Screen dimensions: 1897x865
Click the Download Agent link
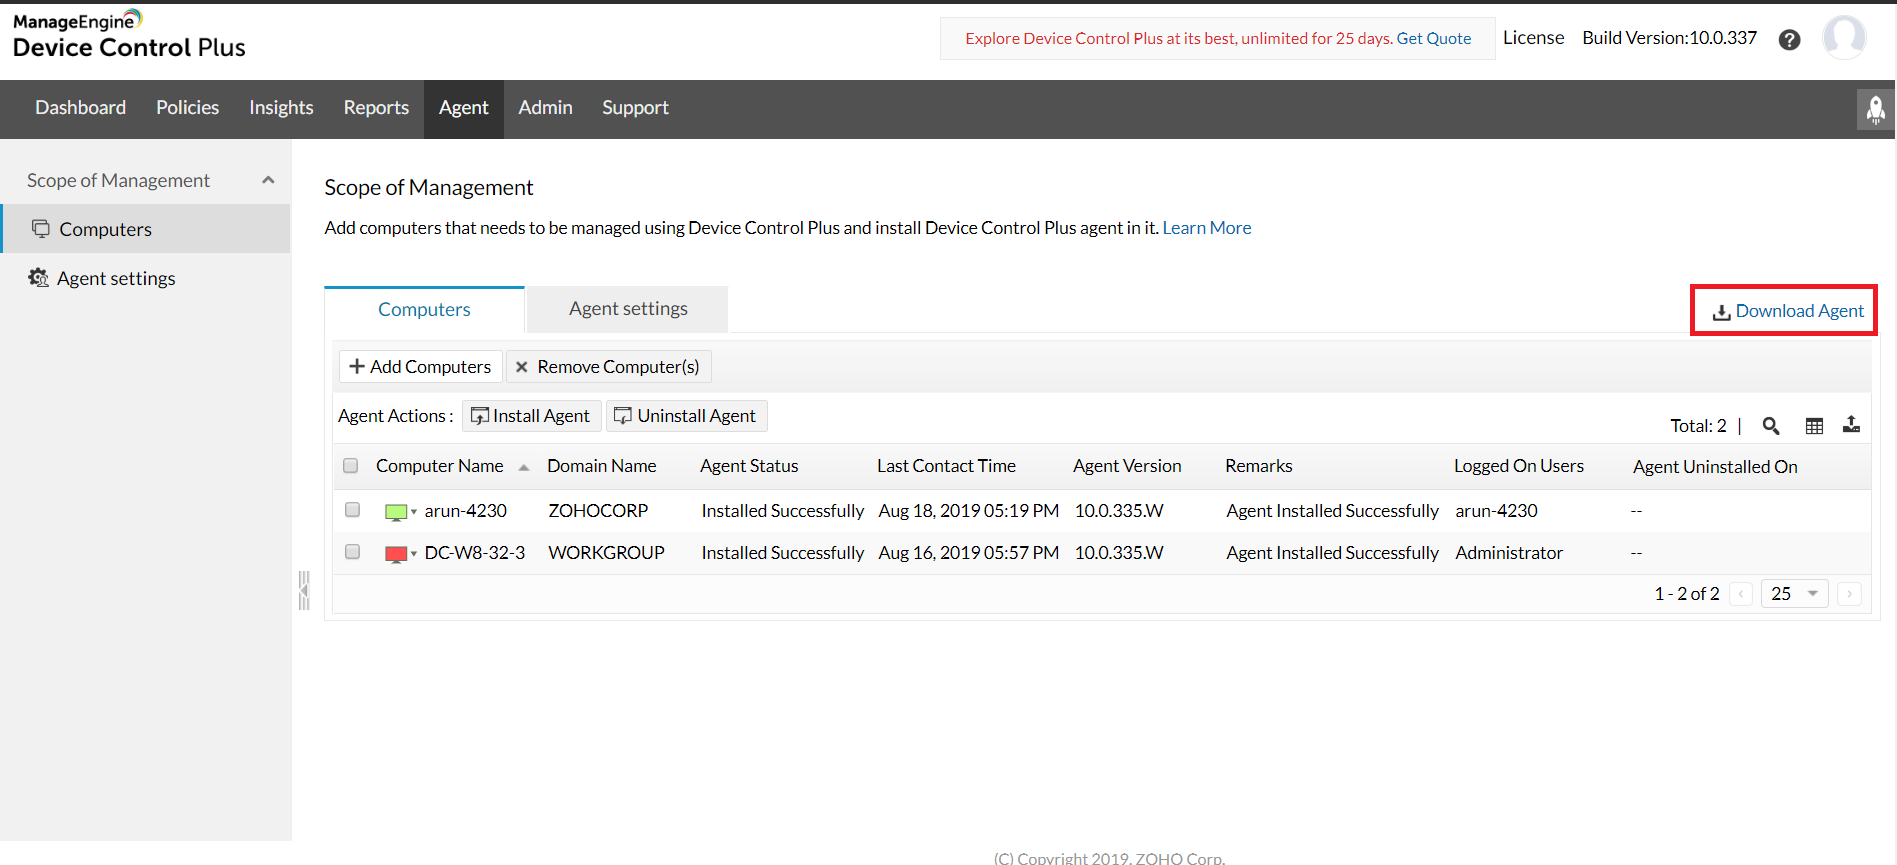pyautogui.click(x=1788, y=311)
